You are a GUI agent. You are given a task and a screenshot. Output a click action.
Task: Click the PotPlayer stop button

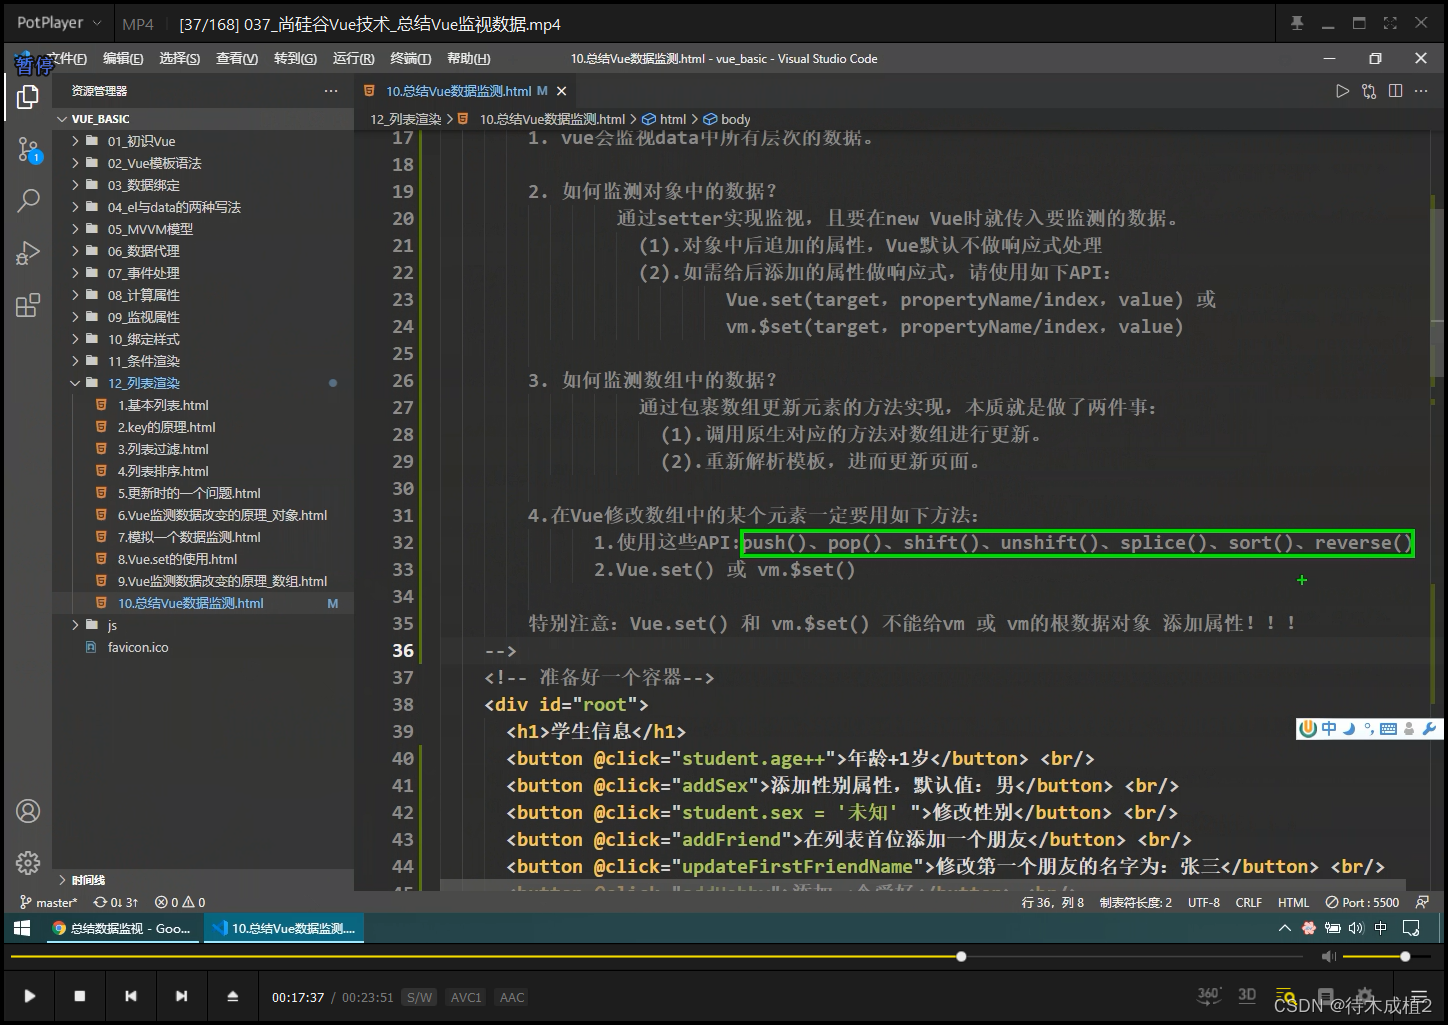click(x=80, y=996)
